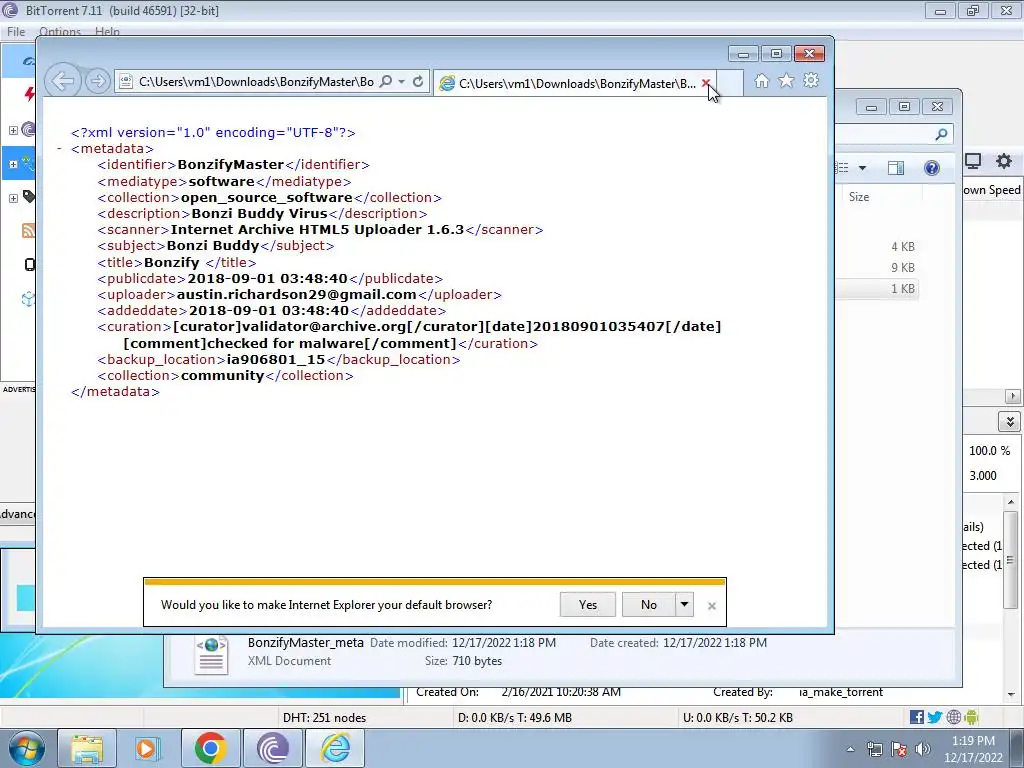Image resolution: width=1024 pixels, height=768 pixels.
Task: Open the Labels tag icon in the BitTorrent sidebar
Action: (29, 196)
